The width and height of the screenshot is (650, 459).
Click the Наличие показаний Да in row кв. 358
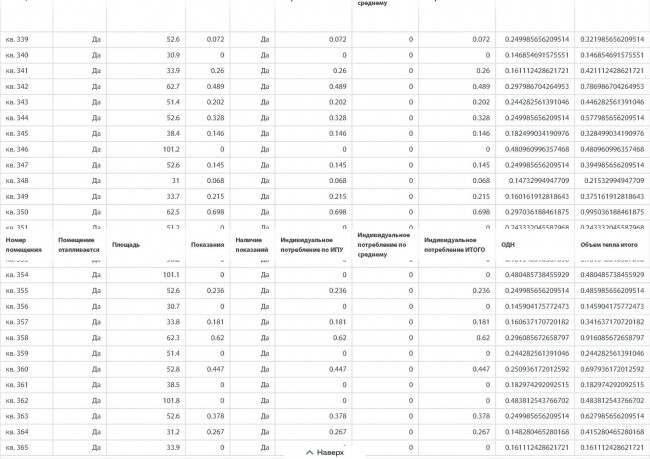(265, 338)
